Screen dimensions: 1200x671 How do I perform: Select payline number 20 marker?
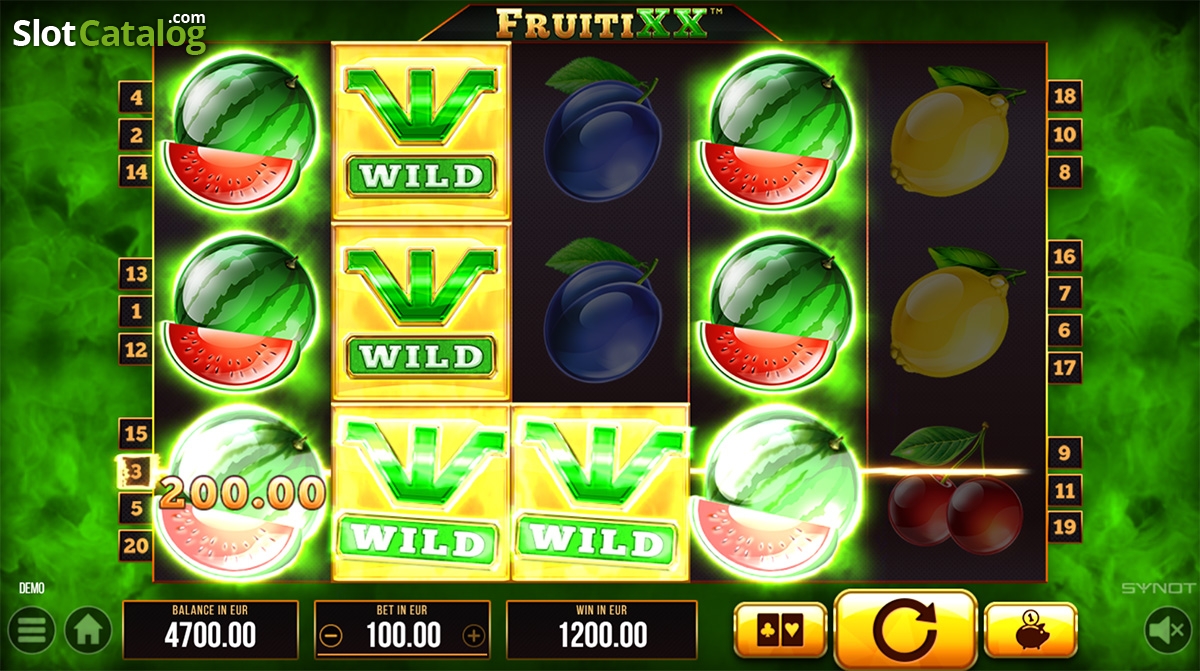point(136,545)
